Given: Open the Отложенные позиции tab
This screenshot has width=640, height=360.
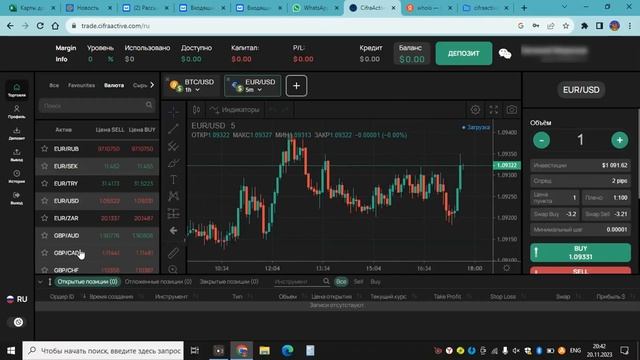Looking at the screenshot, I should [158, 282].
